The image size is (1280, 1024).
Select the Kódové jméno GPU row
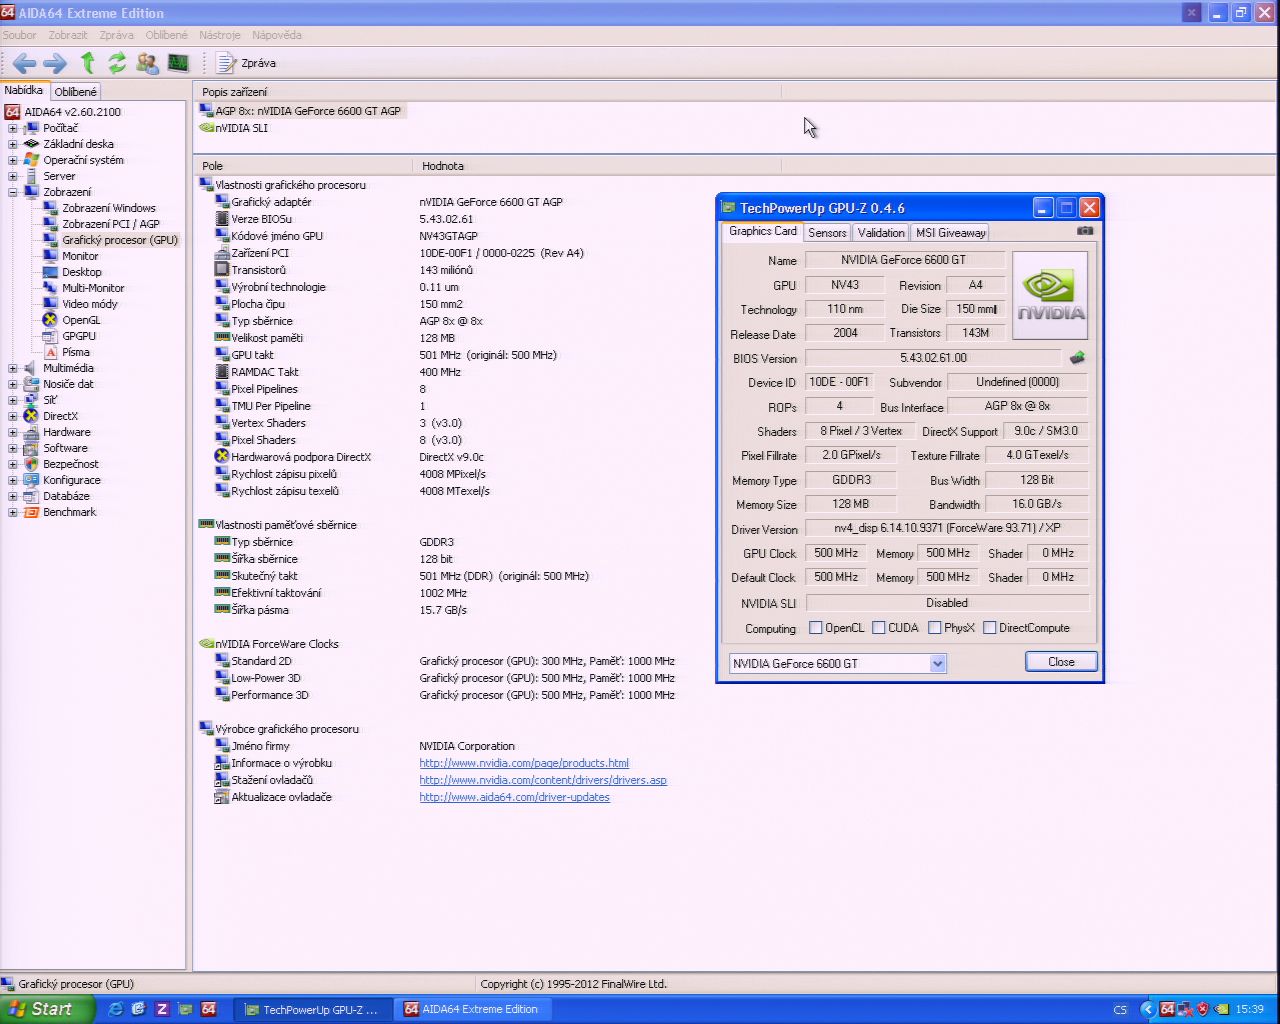point(347,236)
